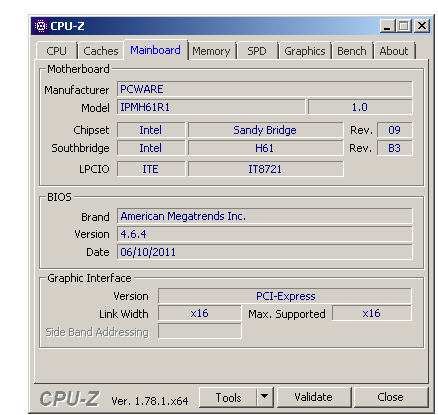
Task: Show the About tab
Action: tap(394, 51)
